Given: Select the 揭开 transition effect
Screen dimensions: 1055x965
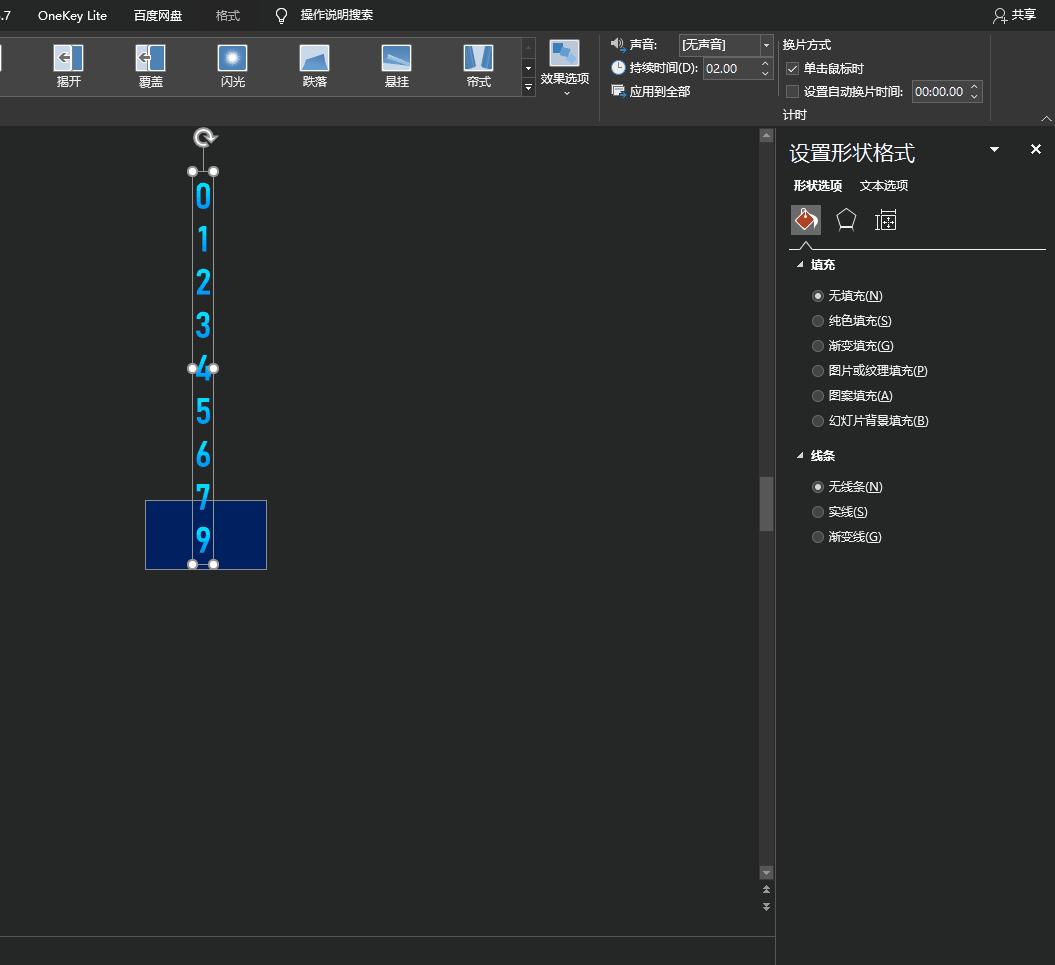Looking at the screenshot, I should [68, 66].
